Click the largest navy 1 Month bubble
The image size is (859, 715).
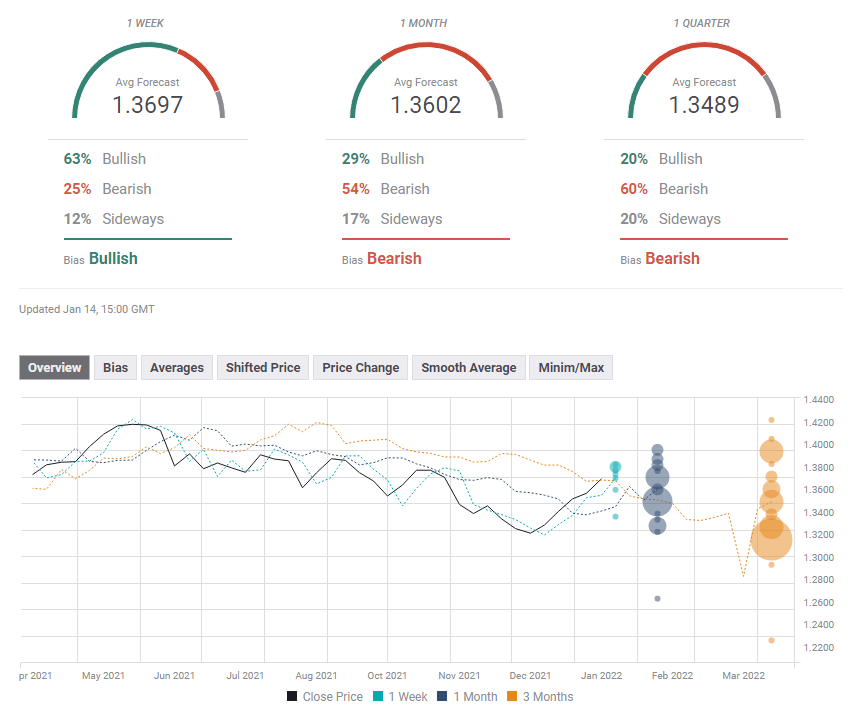(x=657, y=501)
